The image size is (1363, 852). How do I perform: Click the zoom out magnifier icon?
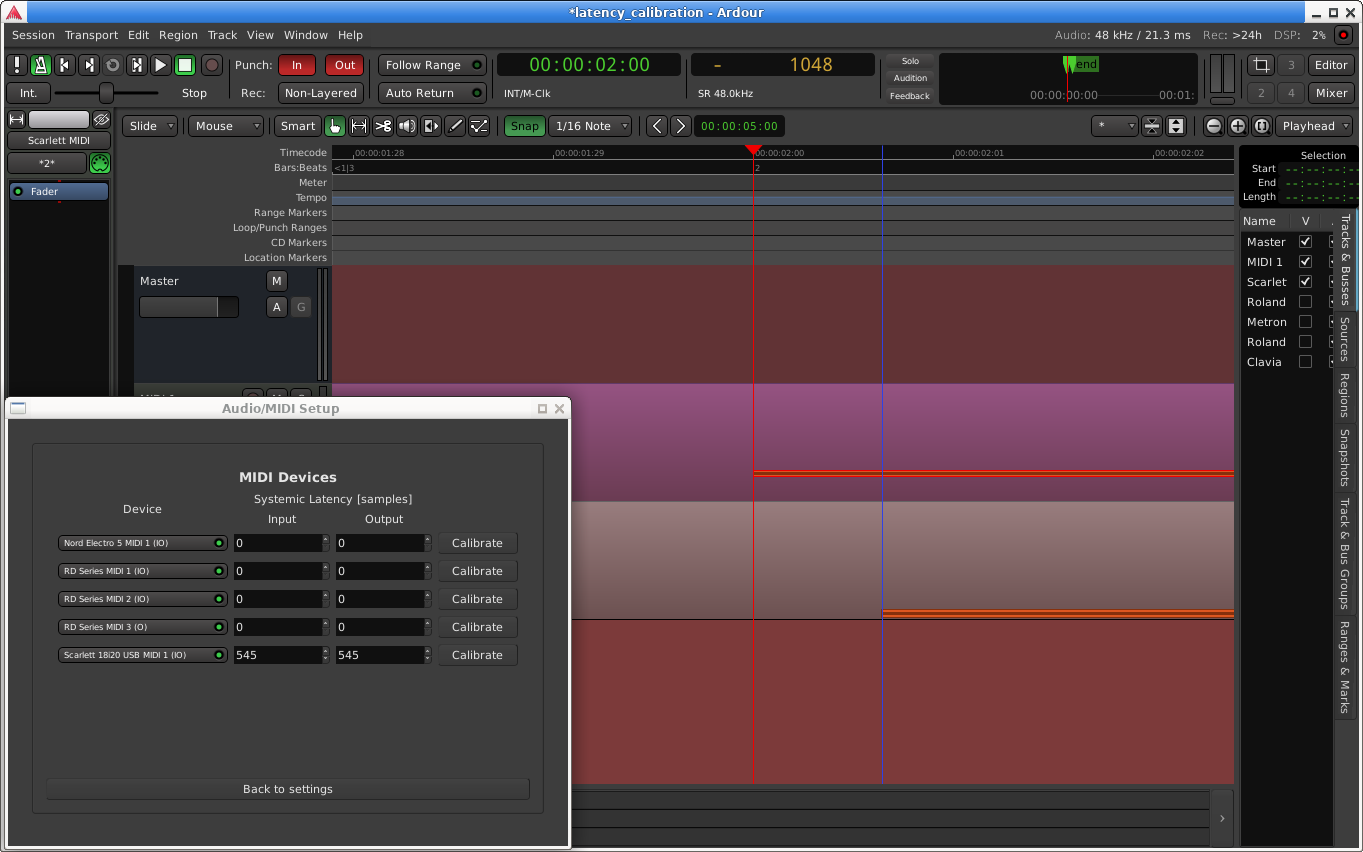[x=1213, y=126]
